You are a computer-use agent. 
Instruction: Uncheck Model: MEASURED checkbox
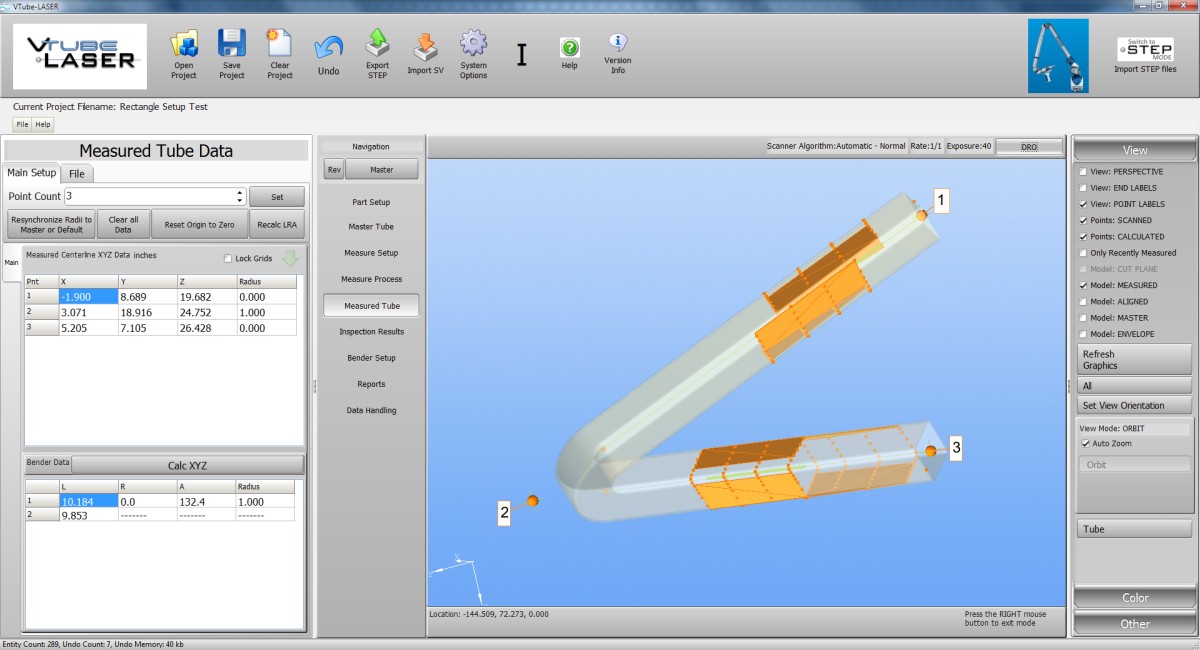tap(1085, 285)
